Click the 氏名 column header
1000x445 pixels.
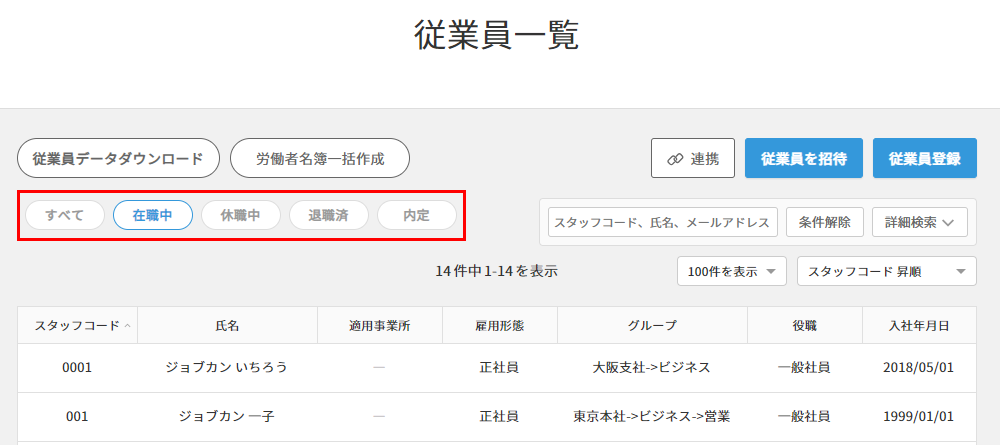(227, 326)
